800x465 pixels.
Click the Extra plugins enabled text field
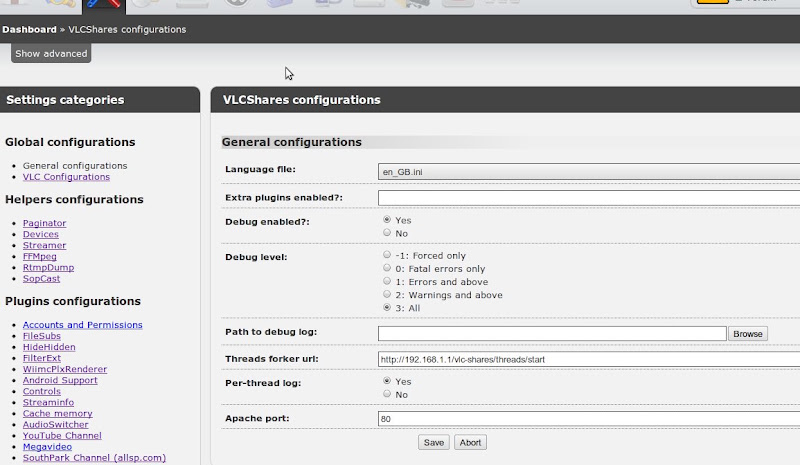coord(589,198)
